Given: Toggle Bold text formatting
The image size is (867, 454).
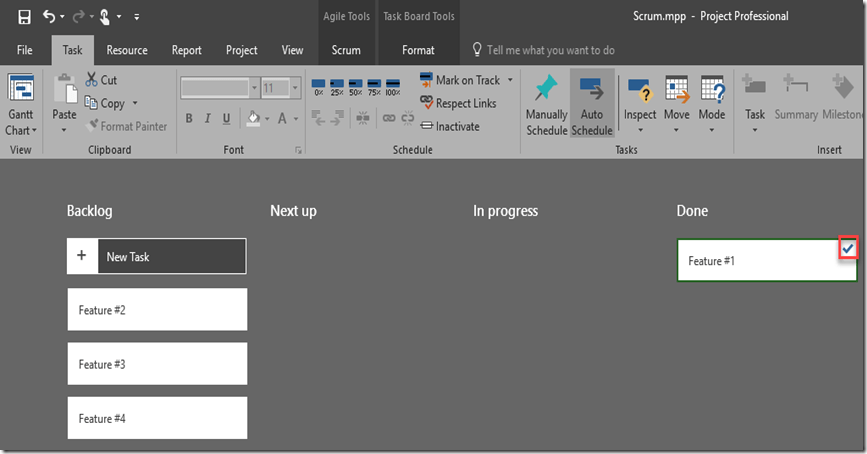Looking at the screenshot, I should [189, 119].
